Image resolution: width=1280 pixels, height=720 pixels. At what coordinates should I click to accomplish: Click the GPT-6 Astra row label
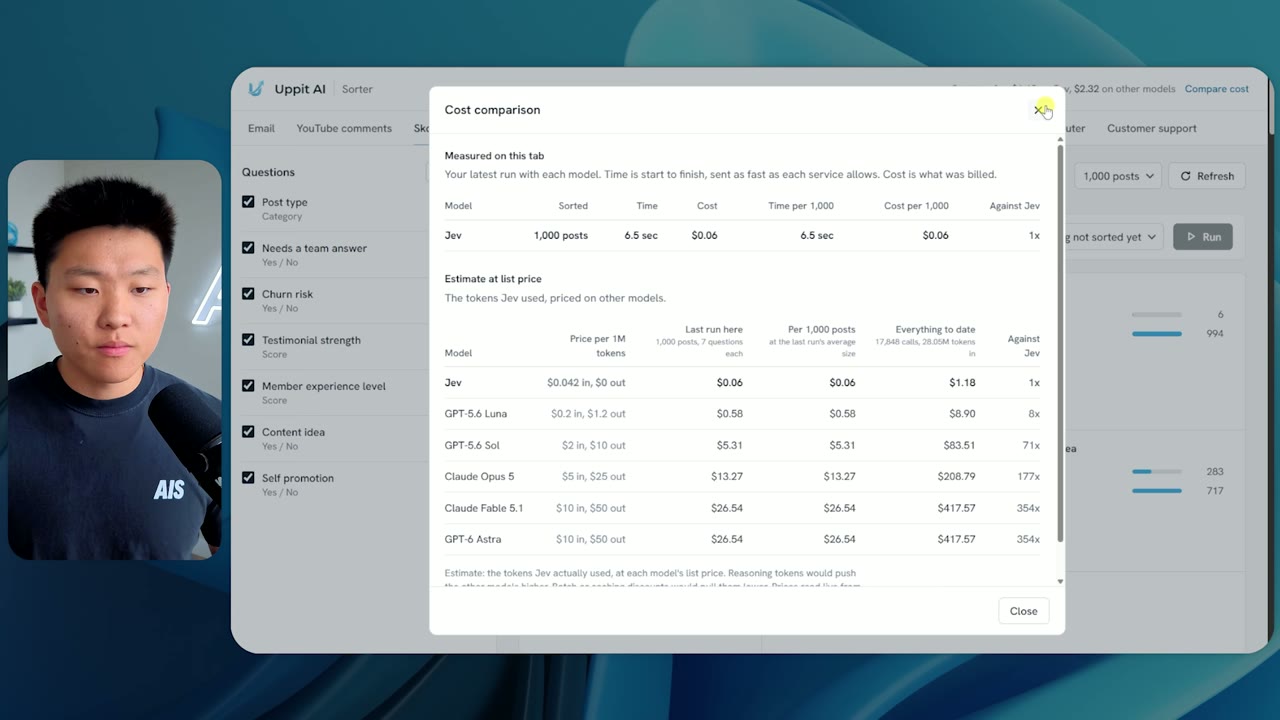tap(473, 540)
